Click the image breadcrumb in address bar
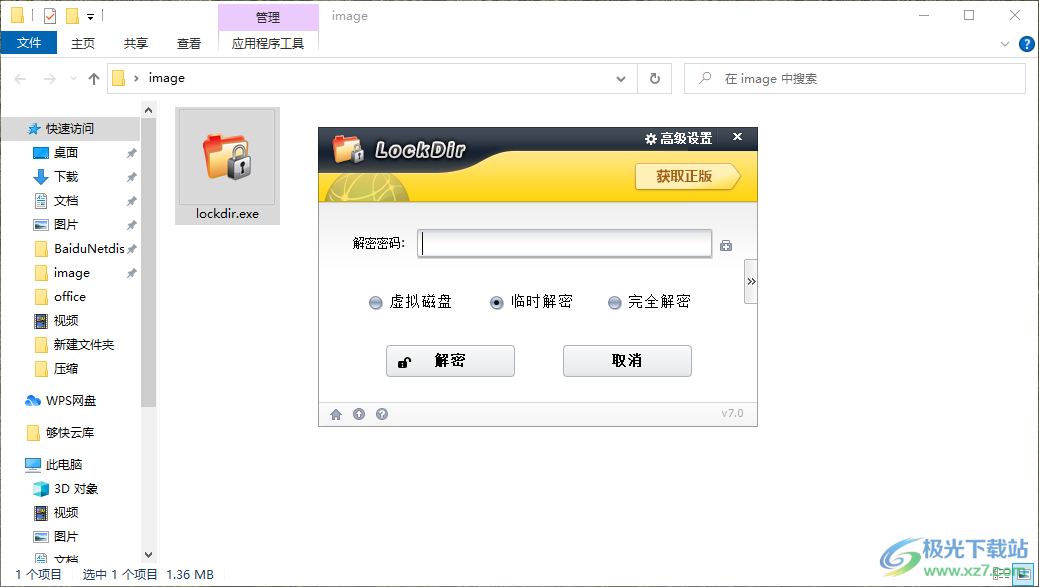The image size is (1039, 587). (166, 78)
